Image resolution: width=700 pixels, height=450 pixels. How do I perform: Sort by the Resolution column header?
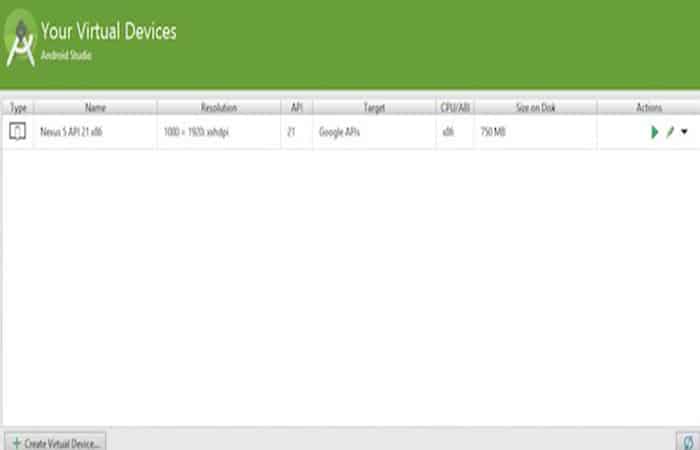pos(219,108)
